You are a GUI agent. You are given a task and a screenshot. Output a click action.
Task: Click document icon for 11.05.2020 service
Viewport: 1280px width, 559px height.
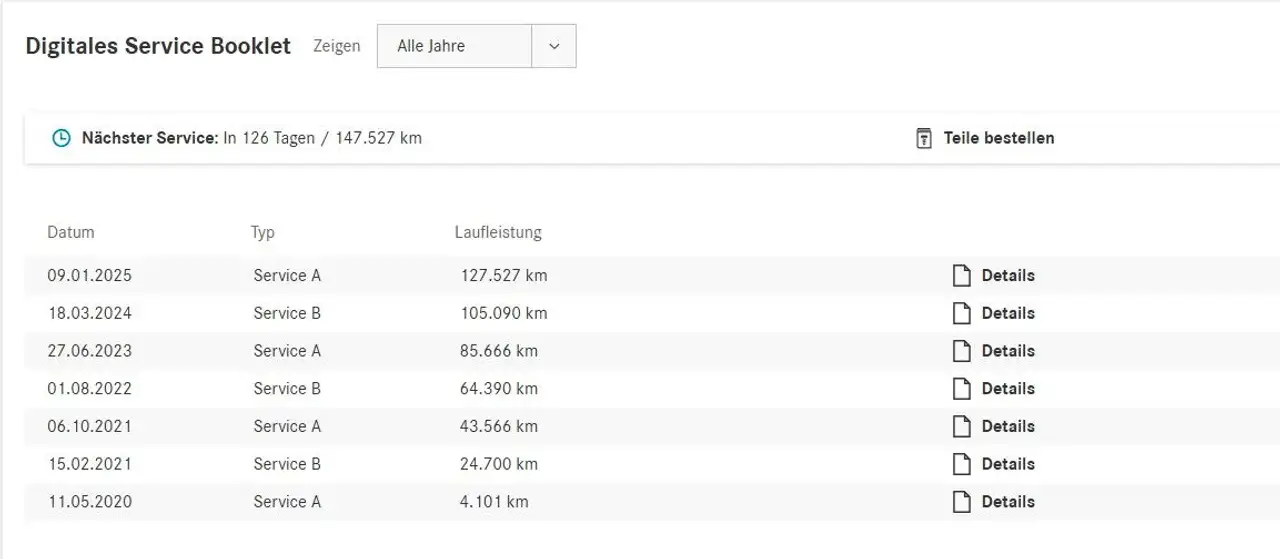pyautogui.click(x=961, y=502)
